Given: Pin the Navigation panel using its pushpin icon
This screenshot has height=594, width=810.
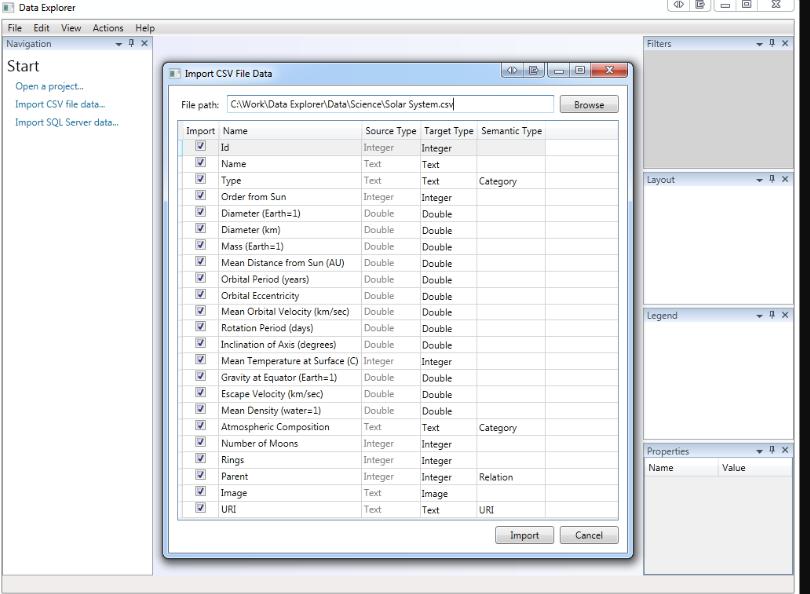Looking at the screenshot, I should coord(132,43).
